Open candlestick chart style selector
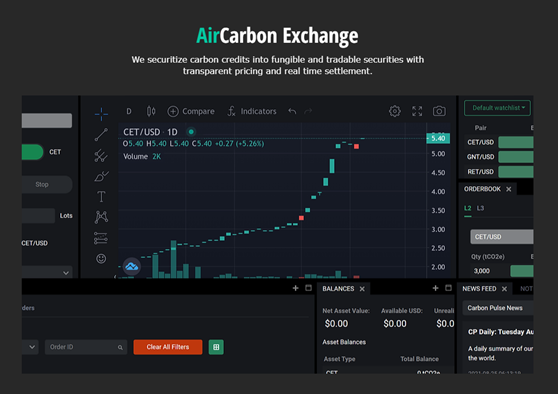 click(x=151, y=111)
